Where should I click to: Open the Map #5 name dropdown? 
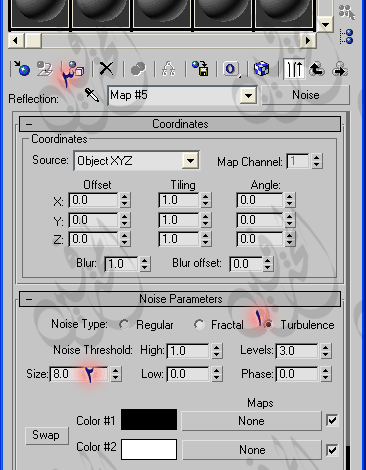[248, 96]
